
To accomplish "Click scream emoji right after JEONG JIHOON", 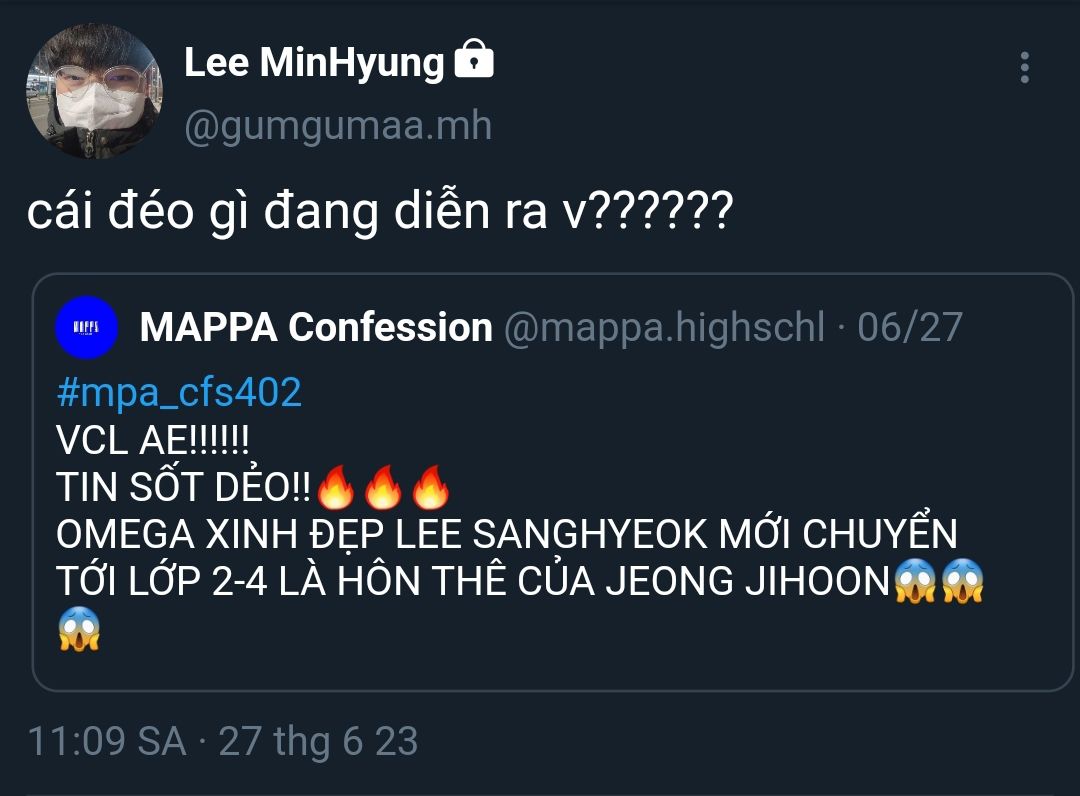I will click(x=914, y=581).
